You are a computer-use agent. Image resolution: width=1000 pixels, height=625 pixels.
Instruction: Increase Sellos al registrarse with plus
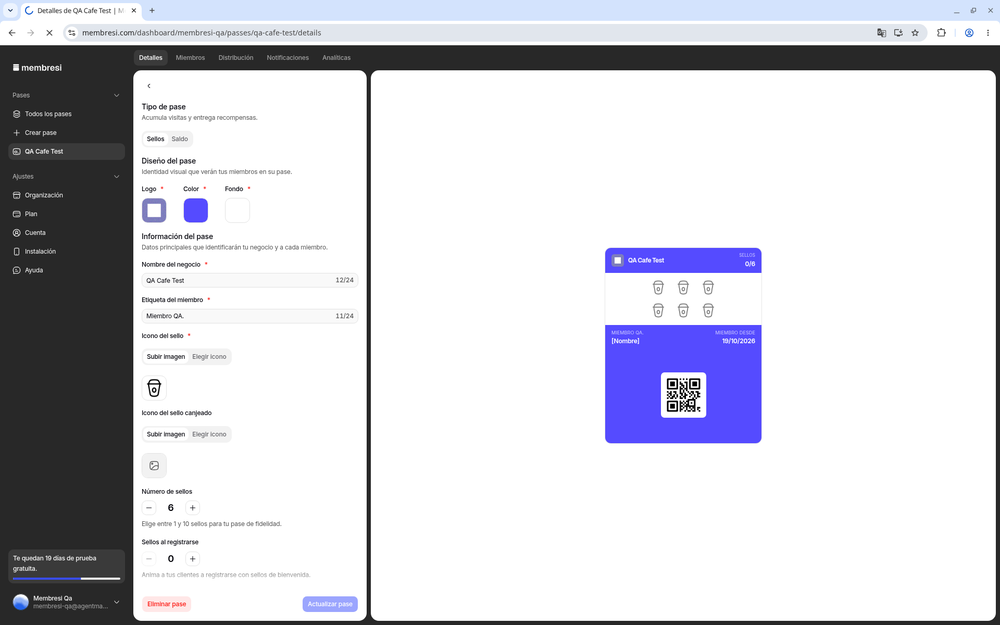pyautogui.click(x=192, y=559)
